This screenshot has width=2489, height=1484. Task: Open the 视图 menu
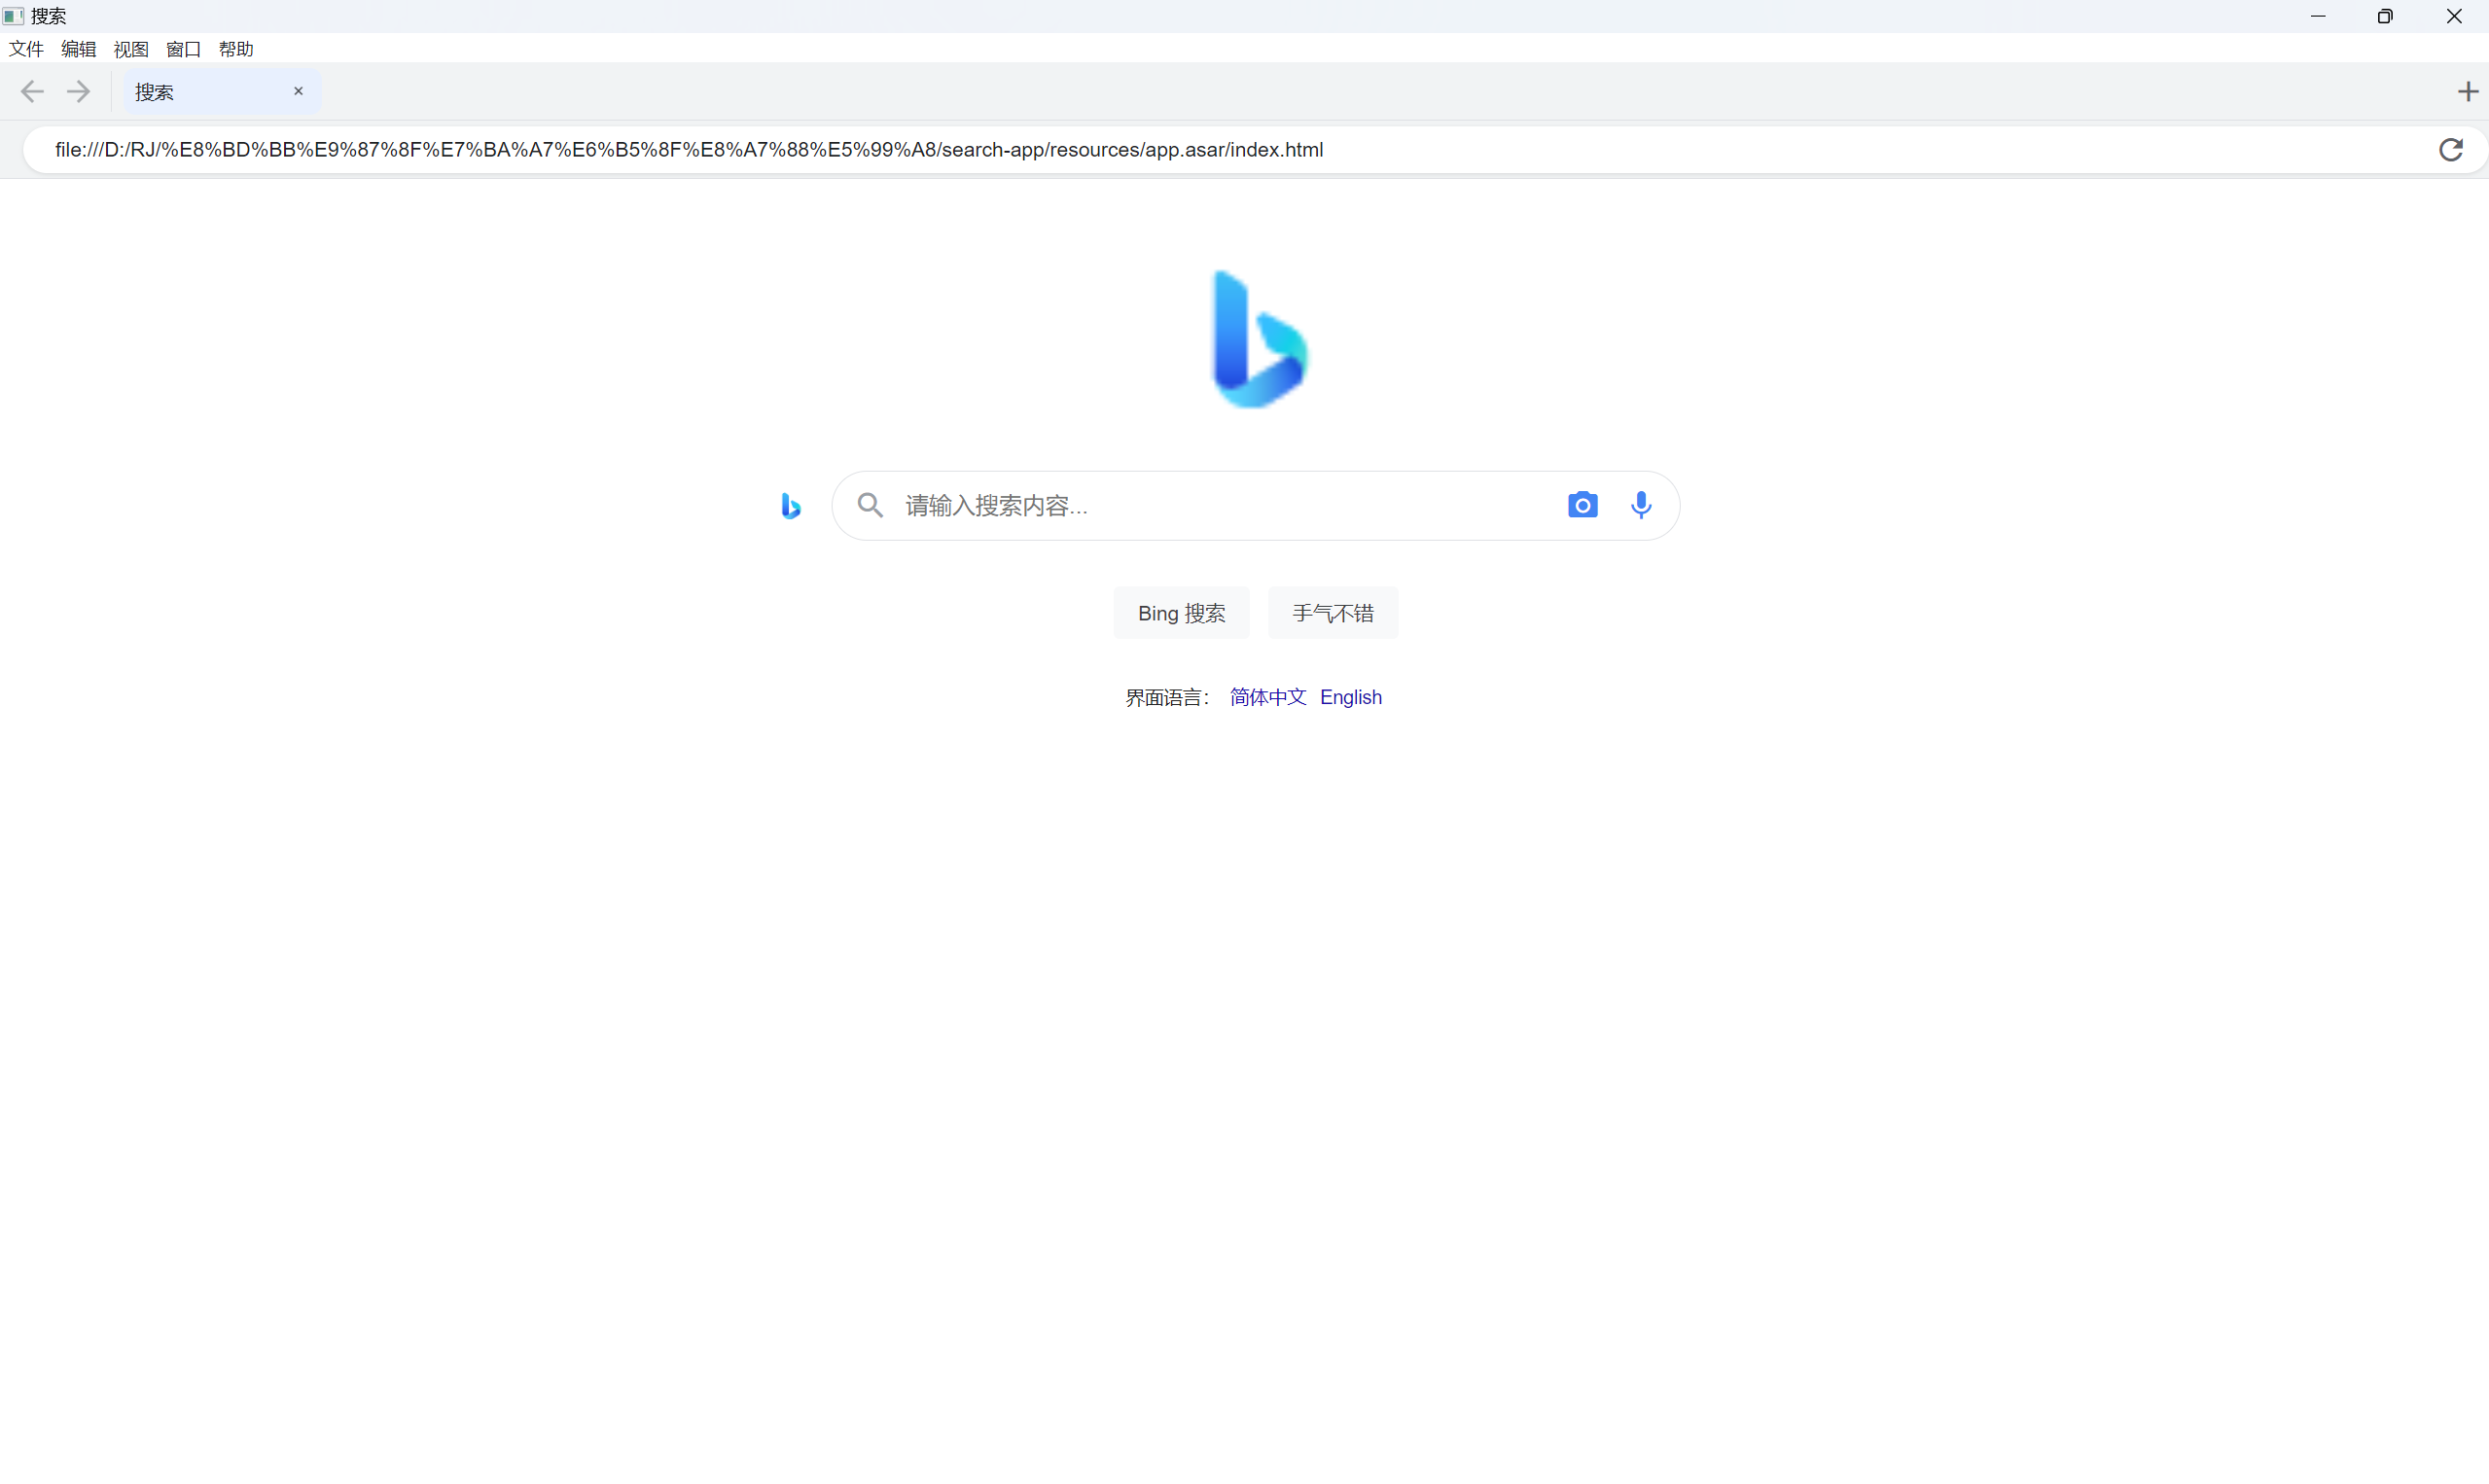(131, 49)
